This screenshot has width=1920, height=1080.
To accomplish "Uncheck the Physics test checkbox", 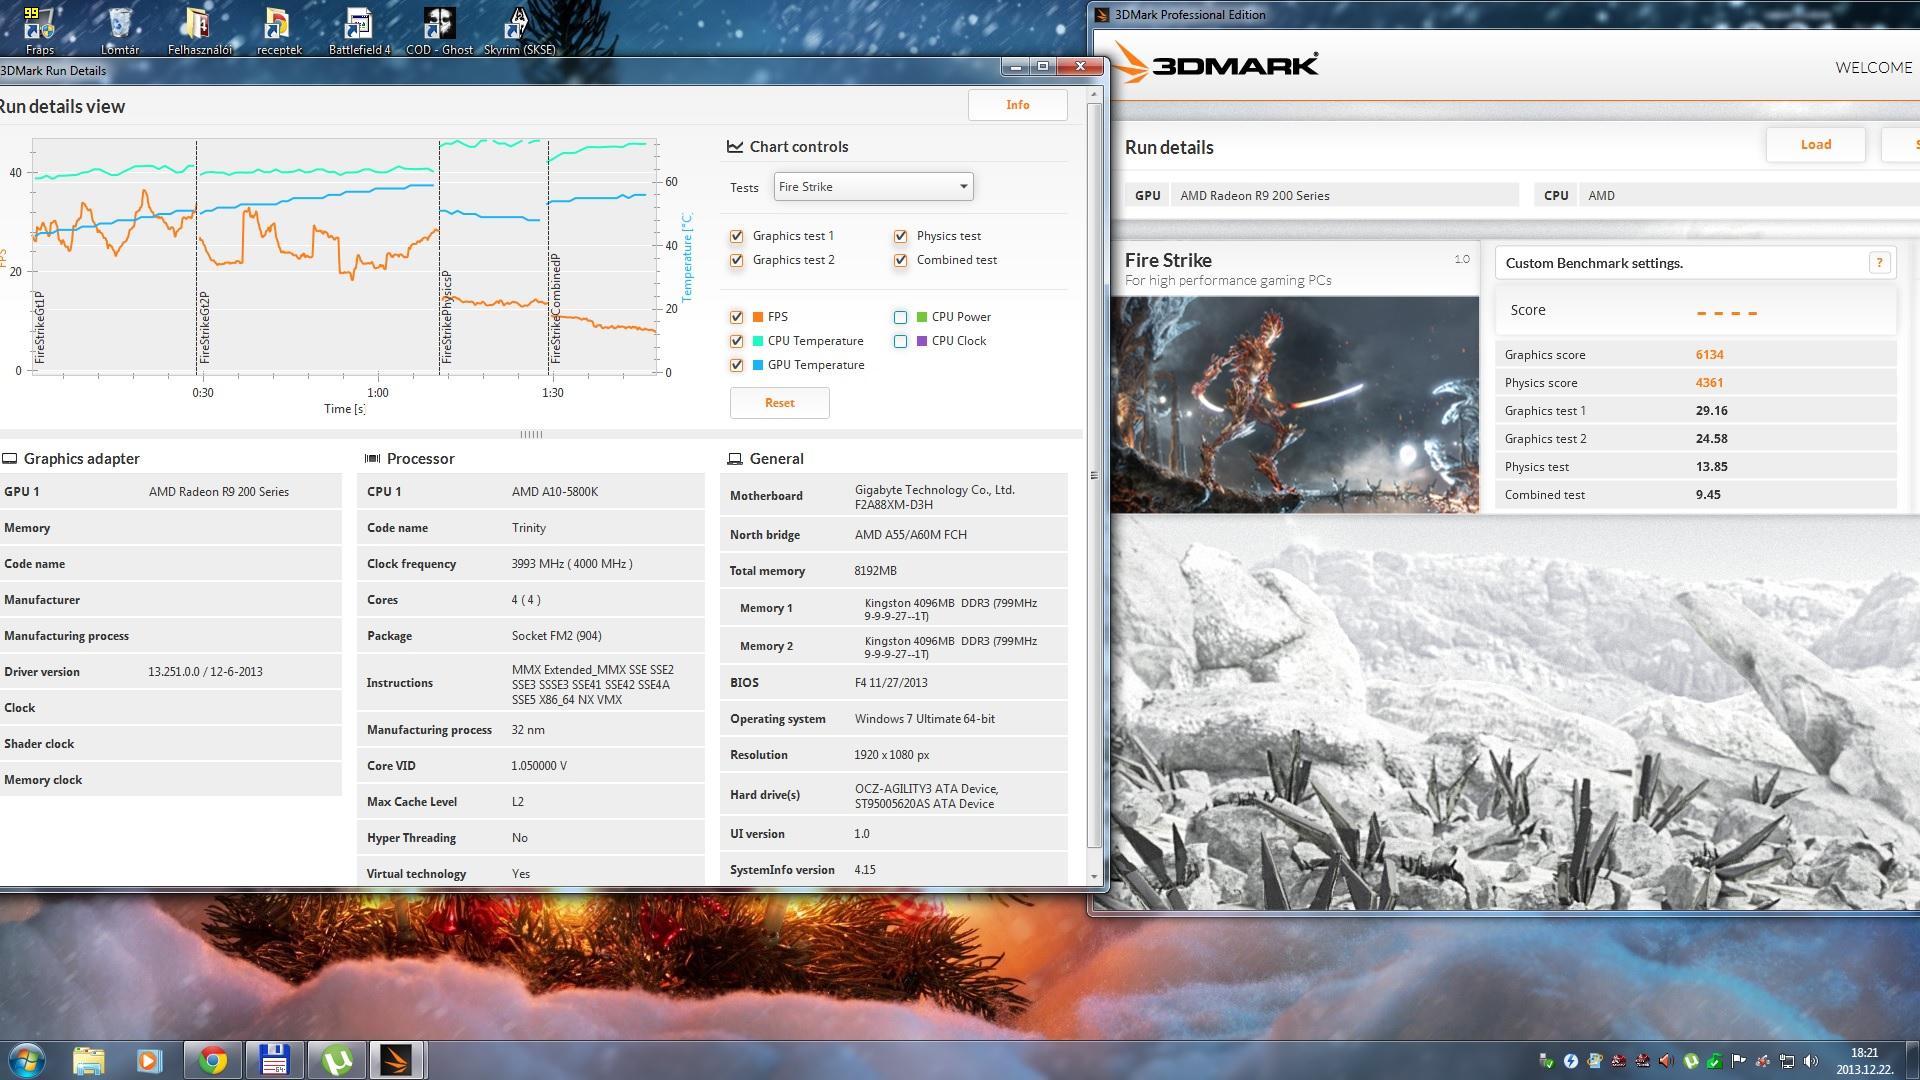I will (x=900, y=236).
